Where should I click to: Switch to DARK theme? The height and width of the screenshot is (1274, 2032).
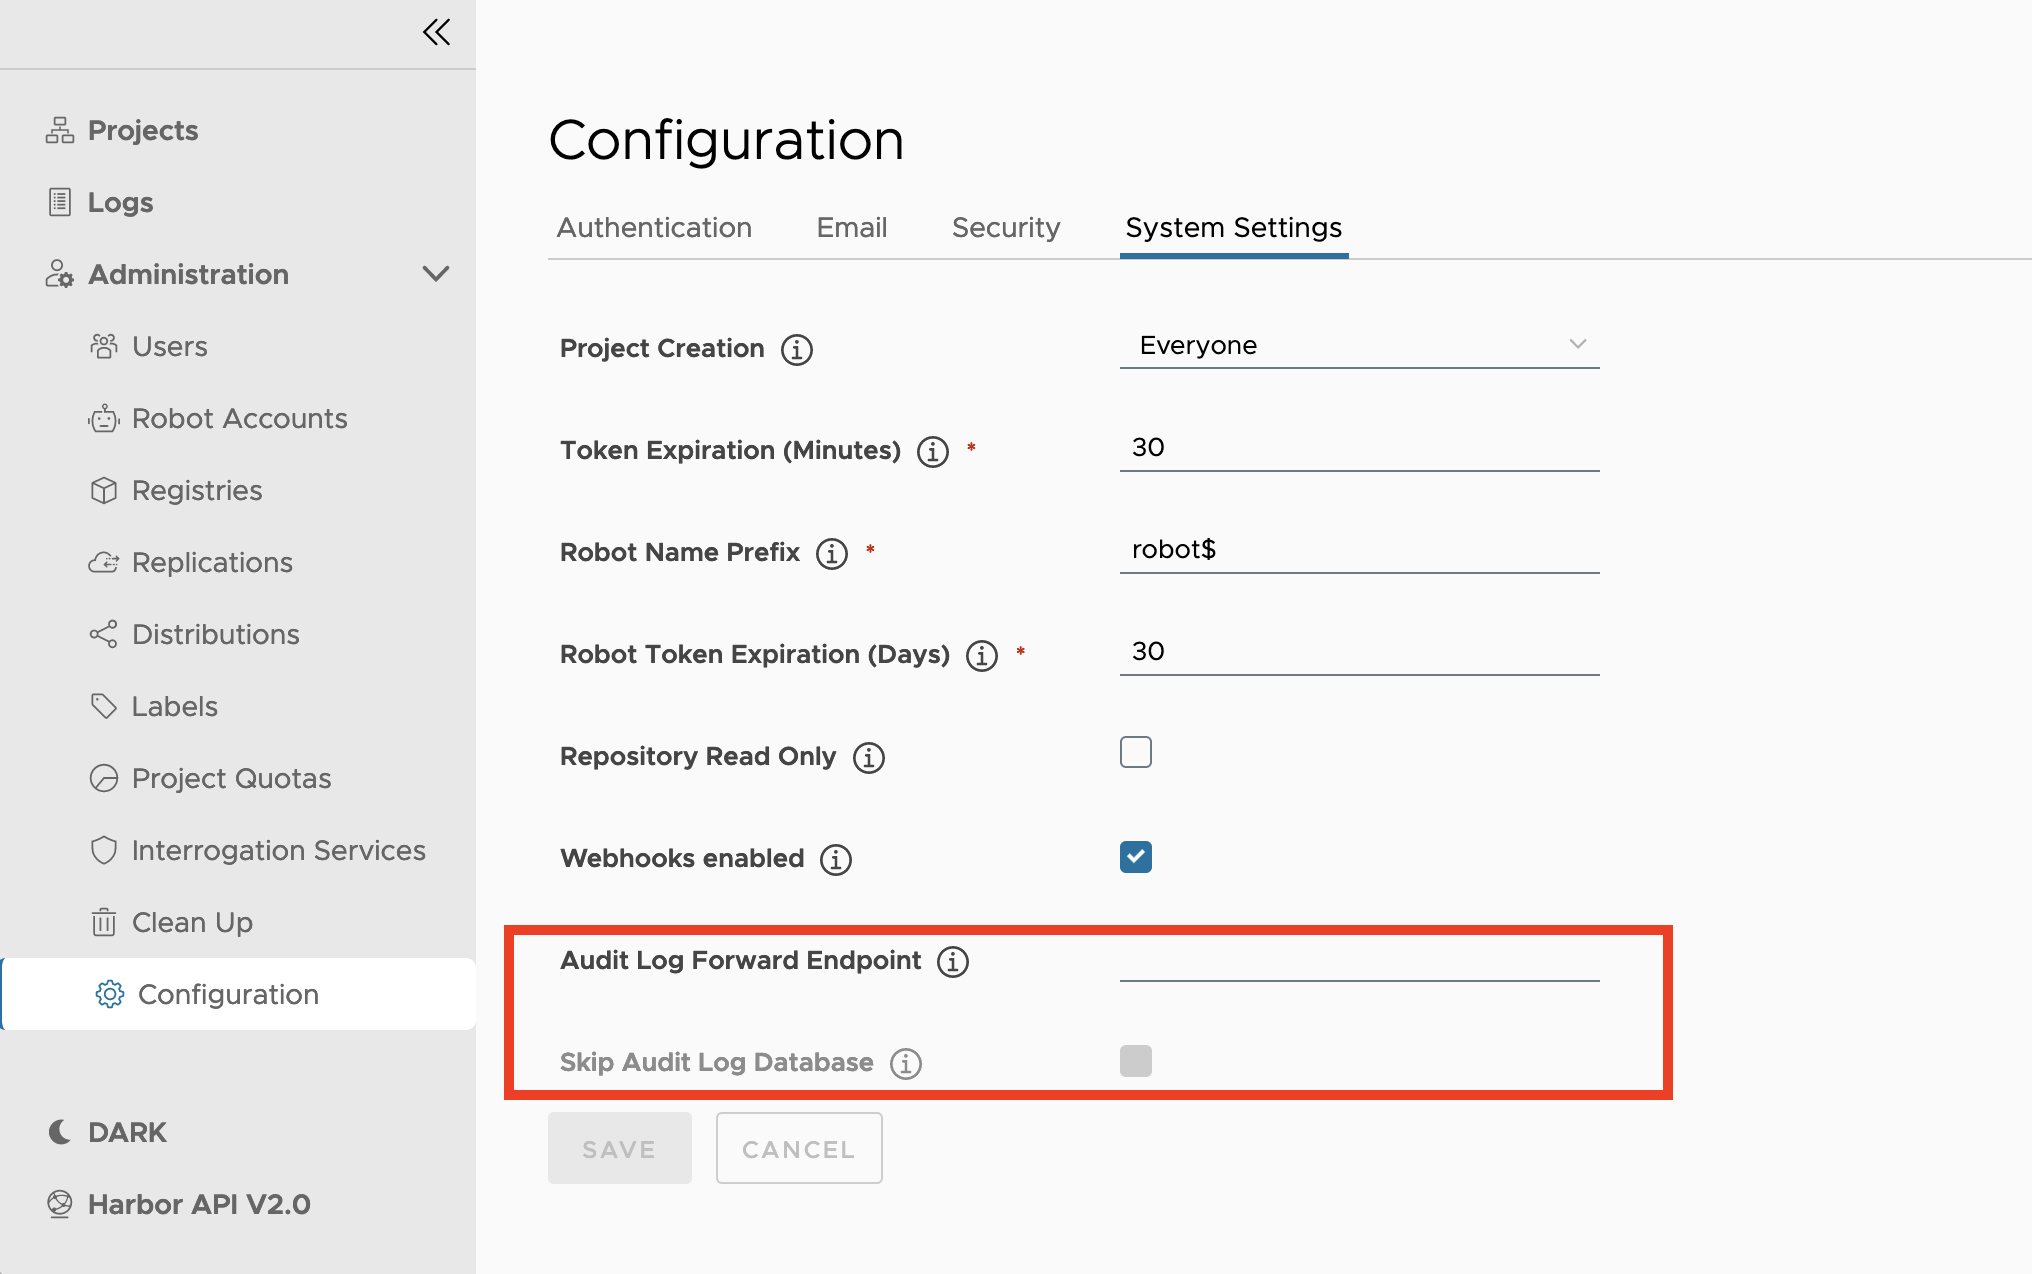coord(127,1132)
